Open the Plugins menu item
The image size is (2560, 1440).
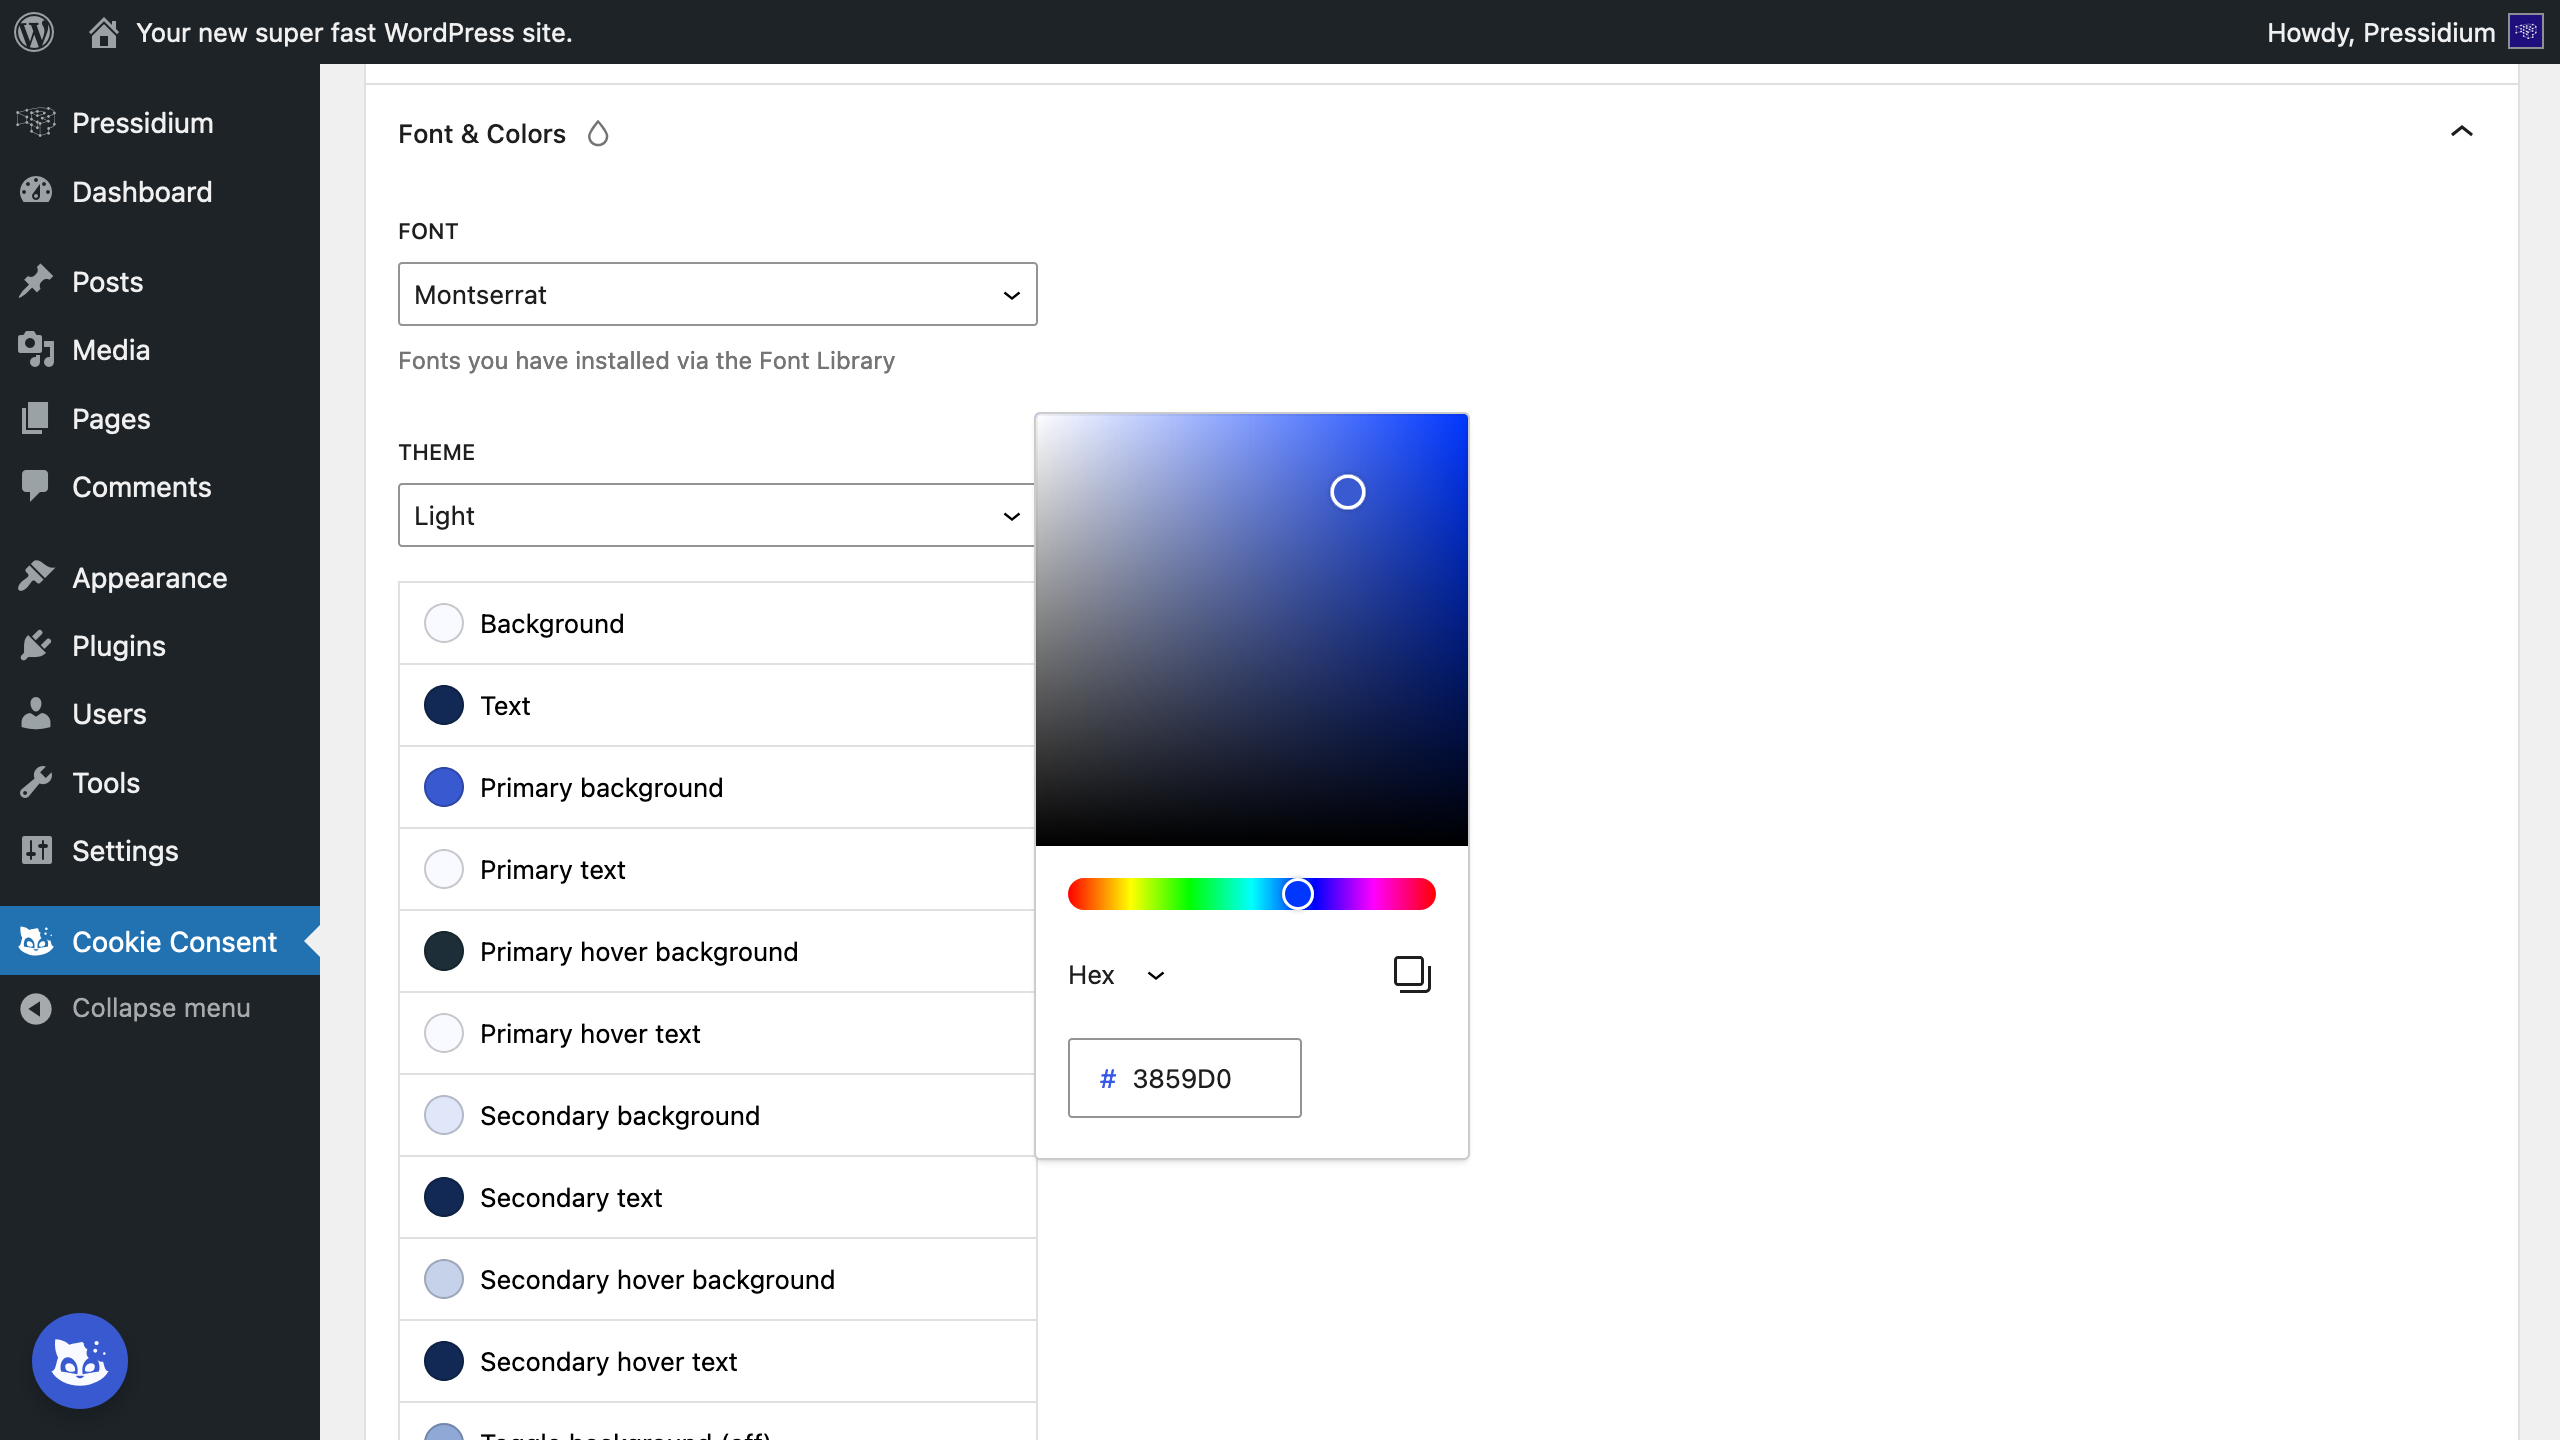click(118, 645)
